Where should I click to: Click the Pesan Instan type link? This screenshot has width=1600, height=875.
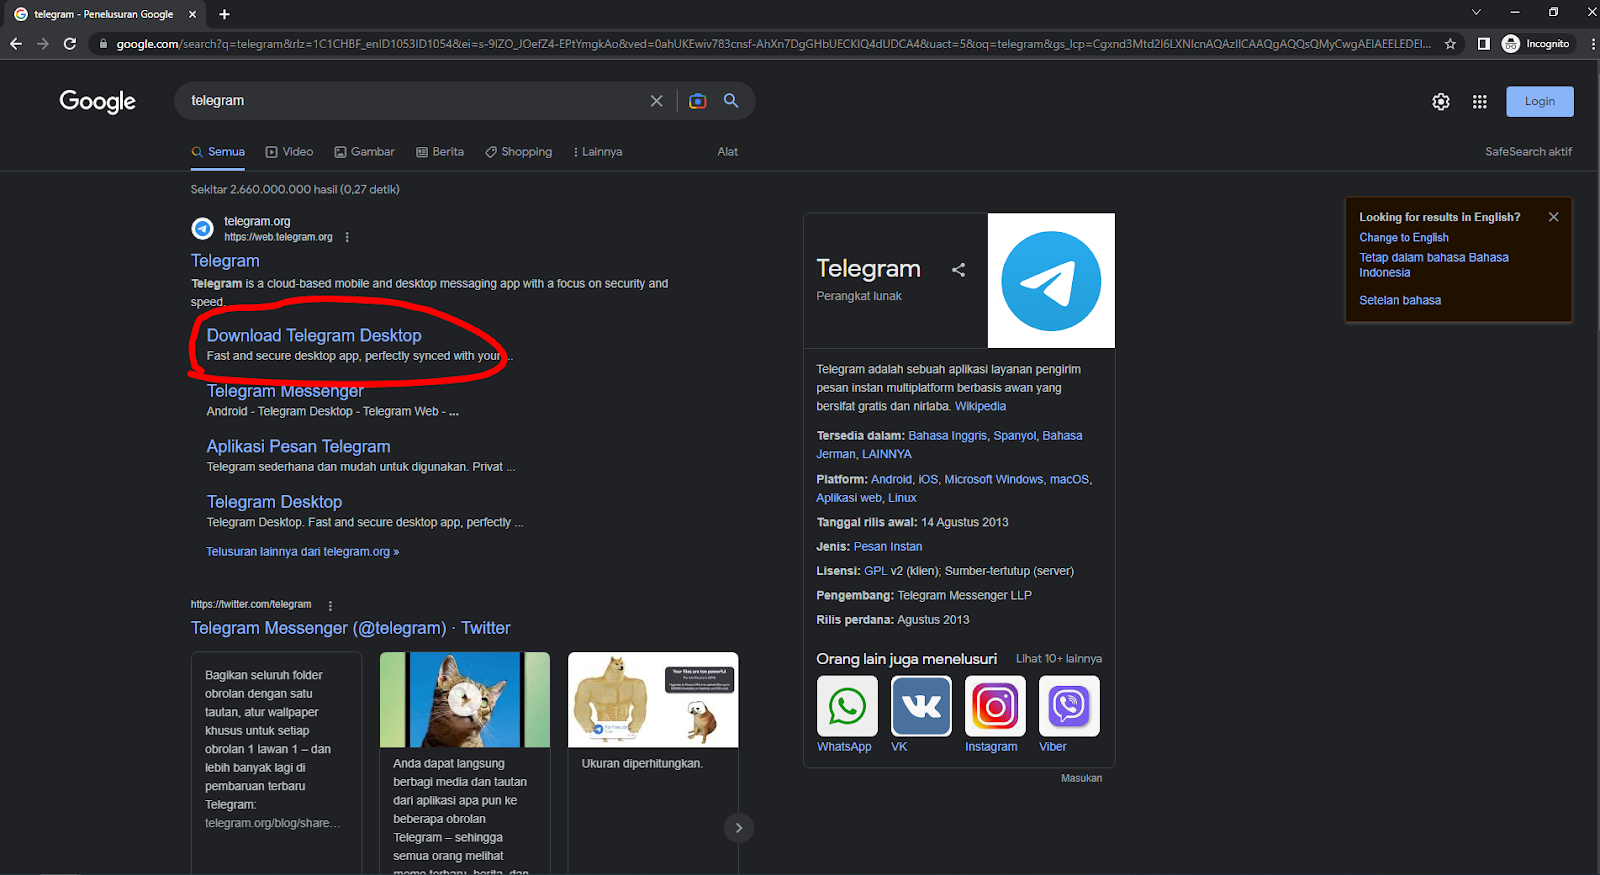pyautogui.click(x=888, y=547)
